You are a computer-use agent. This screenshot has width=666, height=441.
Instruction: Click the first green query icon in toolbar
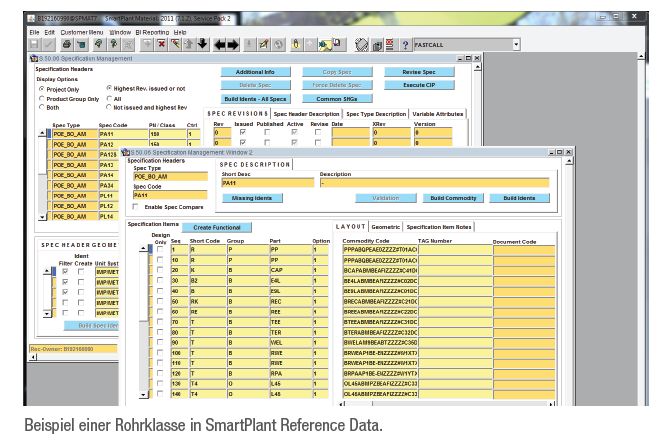tap(99, 44)
